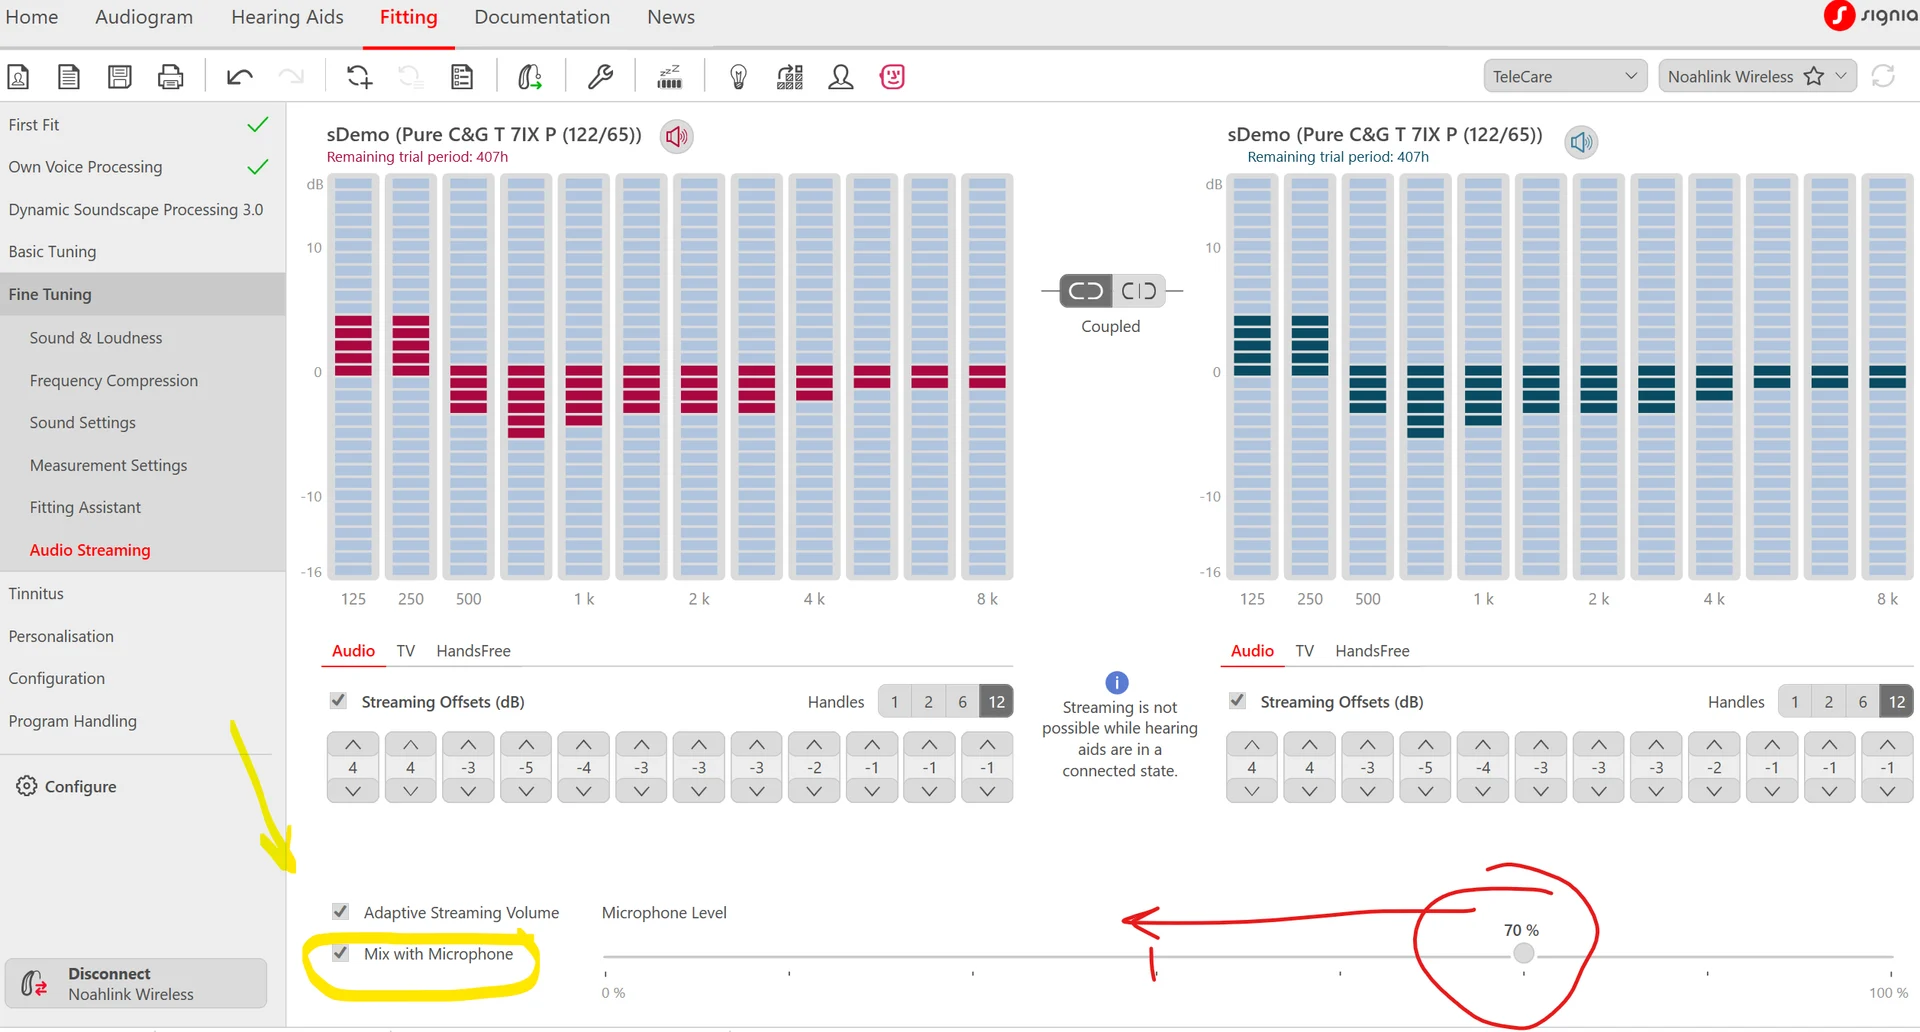Open the checklist form toolbar icon
This screenshot has height=1032, width=1920.
click(462, 77)
